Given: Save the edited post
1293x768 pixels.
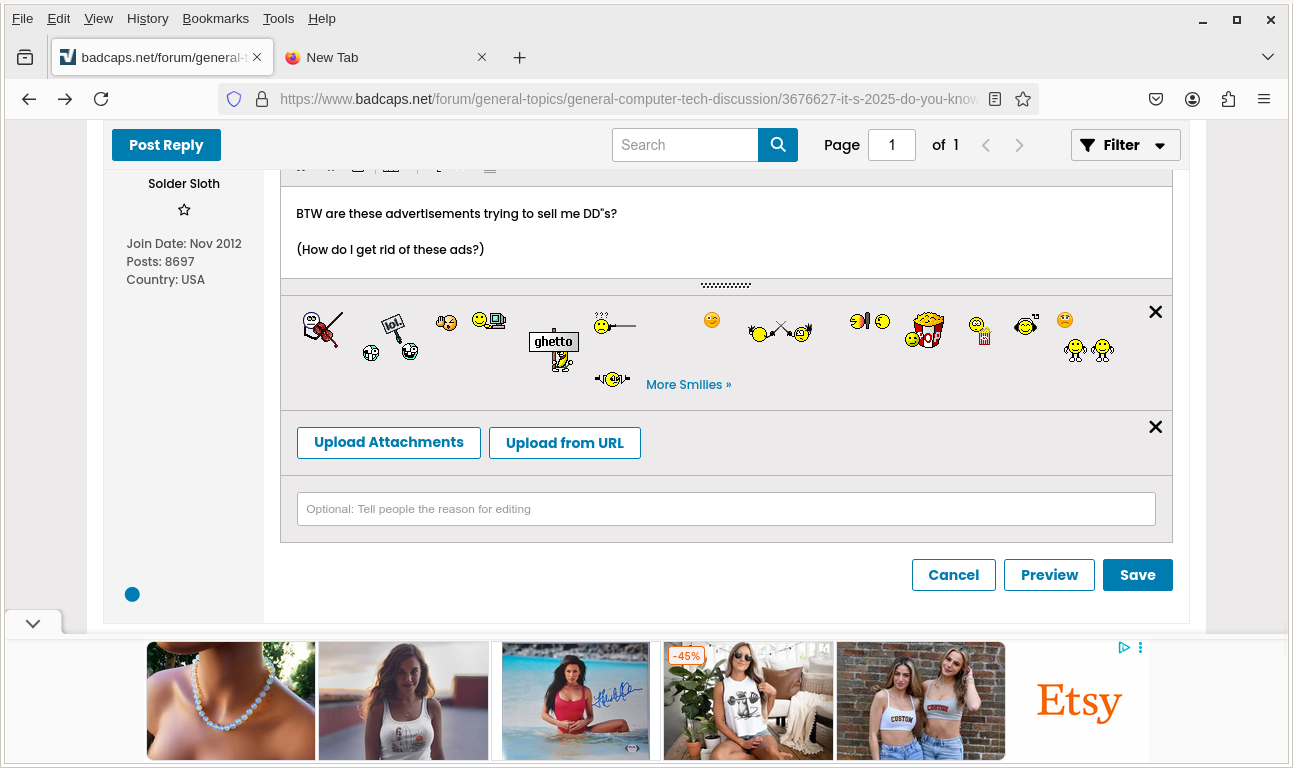Looking at the screenshot, I should tap(1137, 575).
